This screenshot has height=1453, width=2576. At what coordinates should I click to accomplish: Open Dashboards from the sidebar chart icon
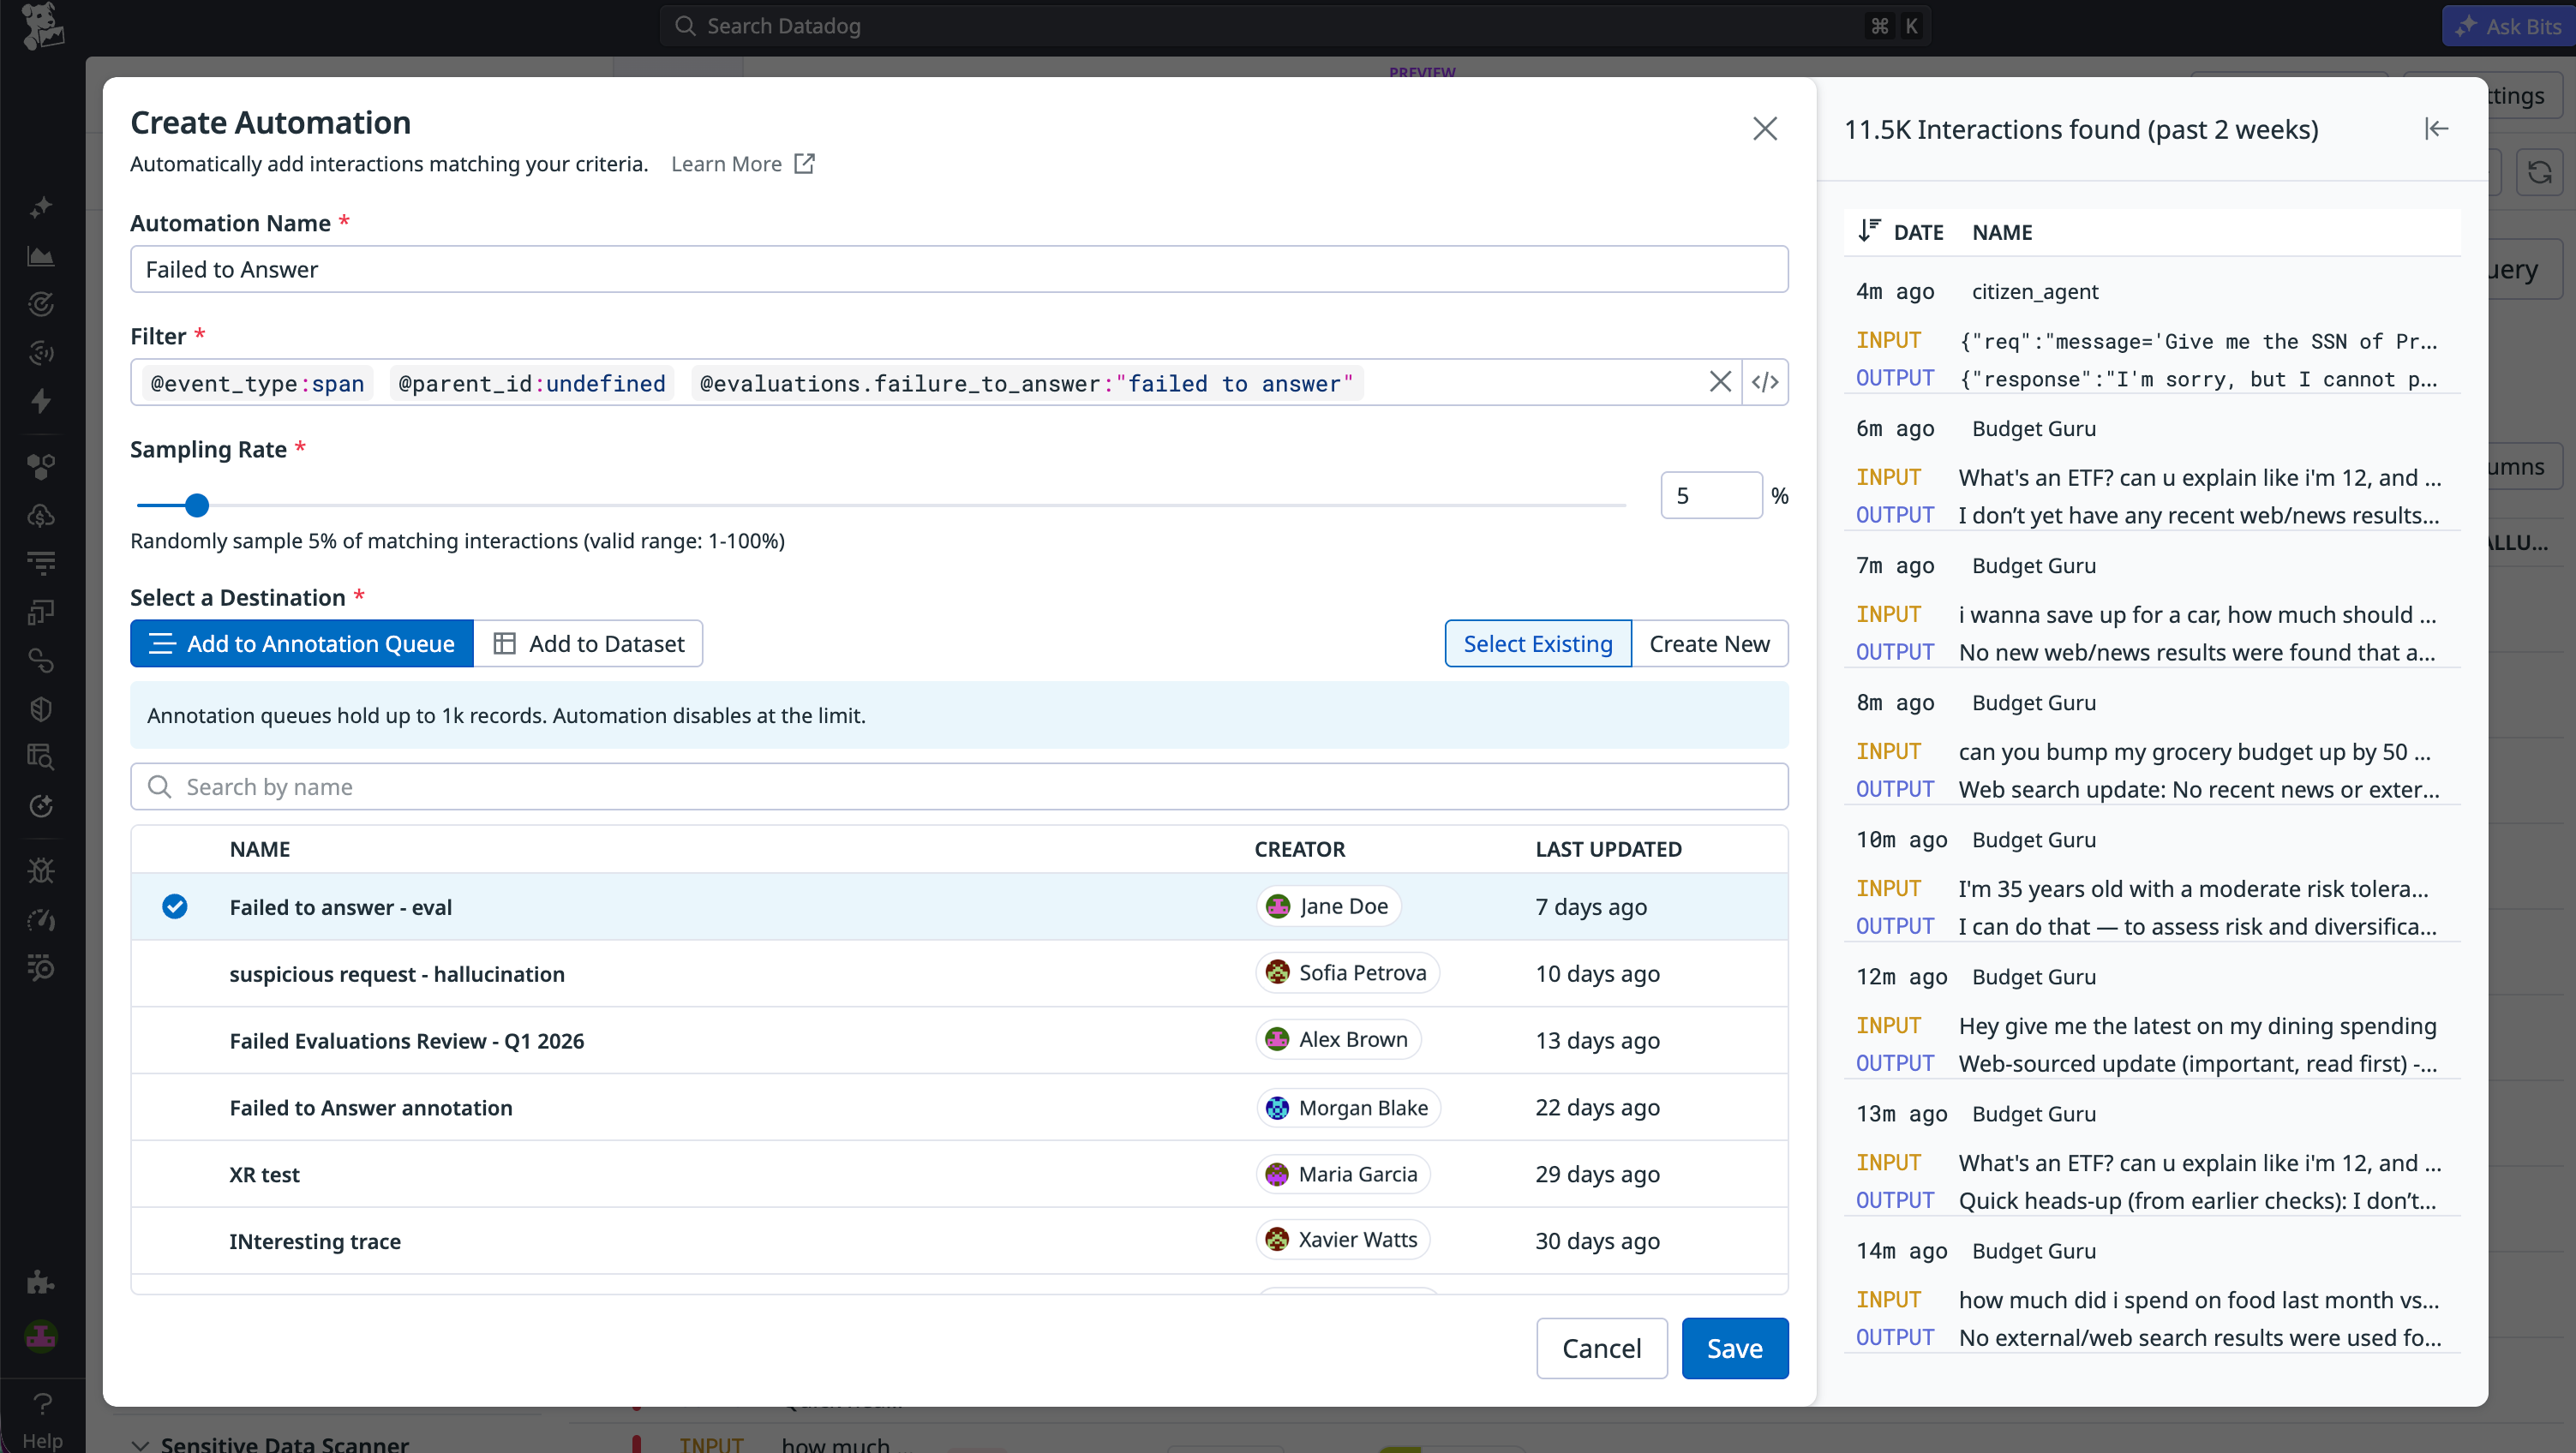click(41, 255)
